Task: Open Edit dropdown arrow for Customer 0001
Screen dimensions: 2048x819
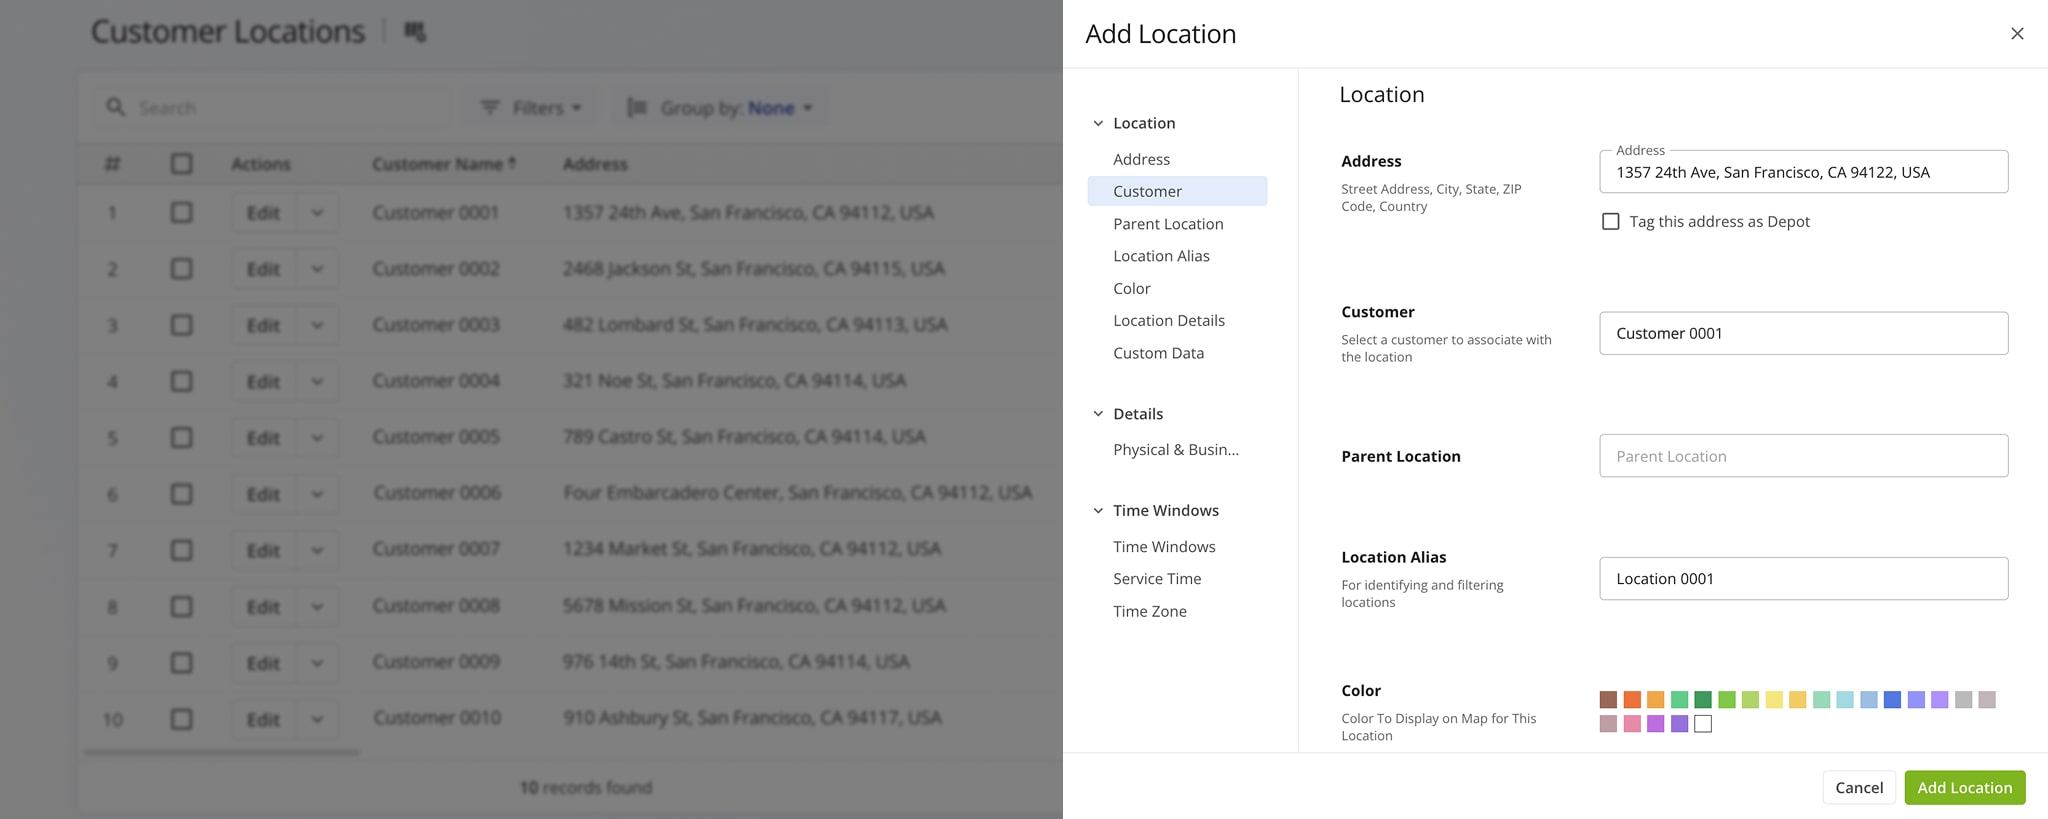Action: click(x=317, y=212)
